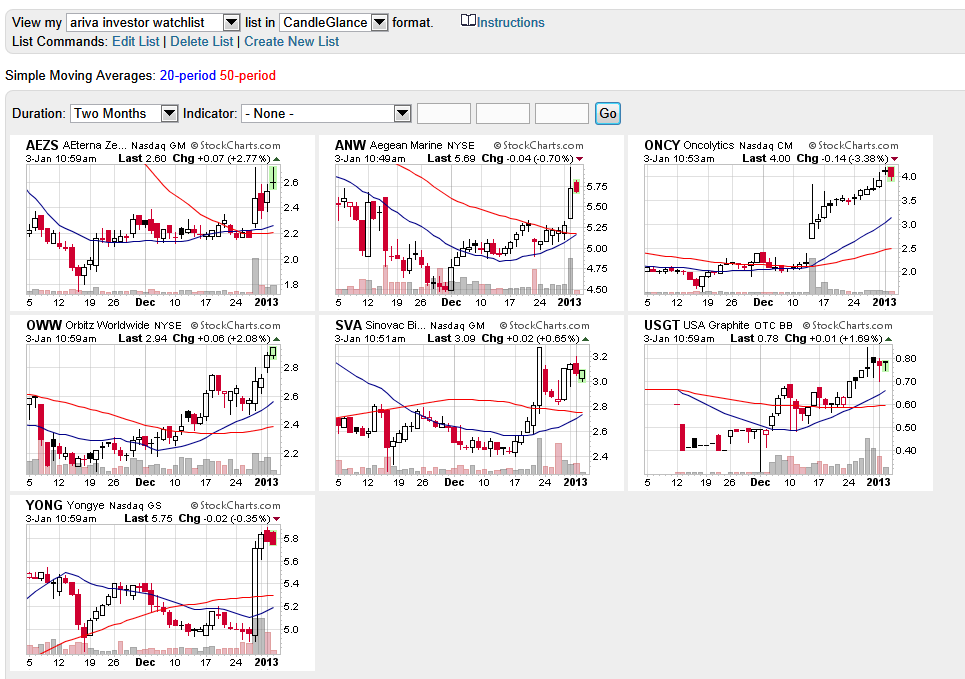
Task: Click the USGT ticker symbol
Action: [662, 325]
